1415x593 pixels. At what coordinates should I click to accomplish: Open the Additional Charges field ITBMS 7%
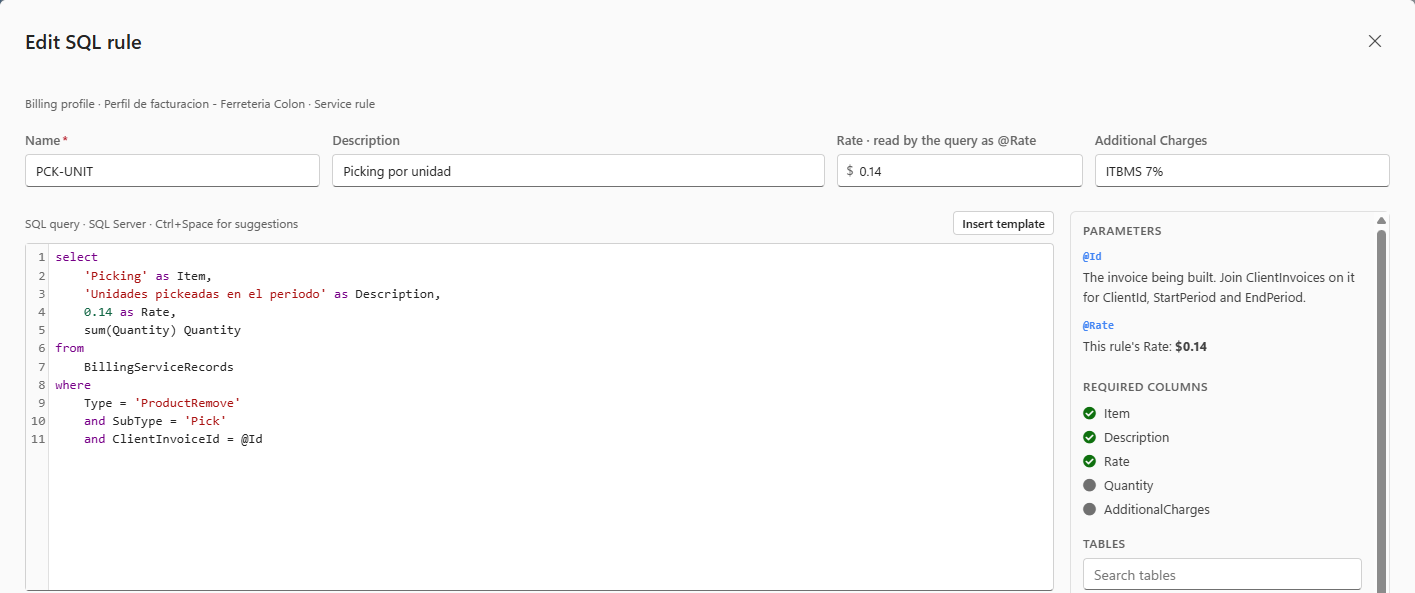tap(1242, 171)
